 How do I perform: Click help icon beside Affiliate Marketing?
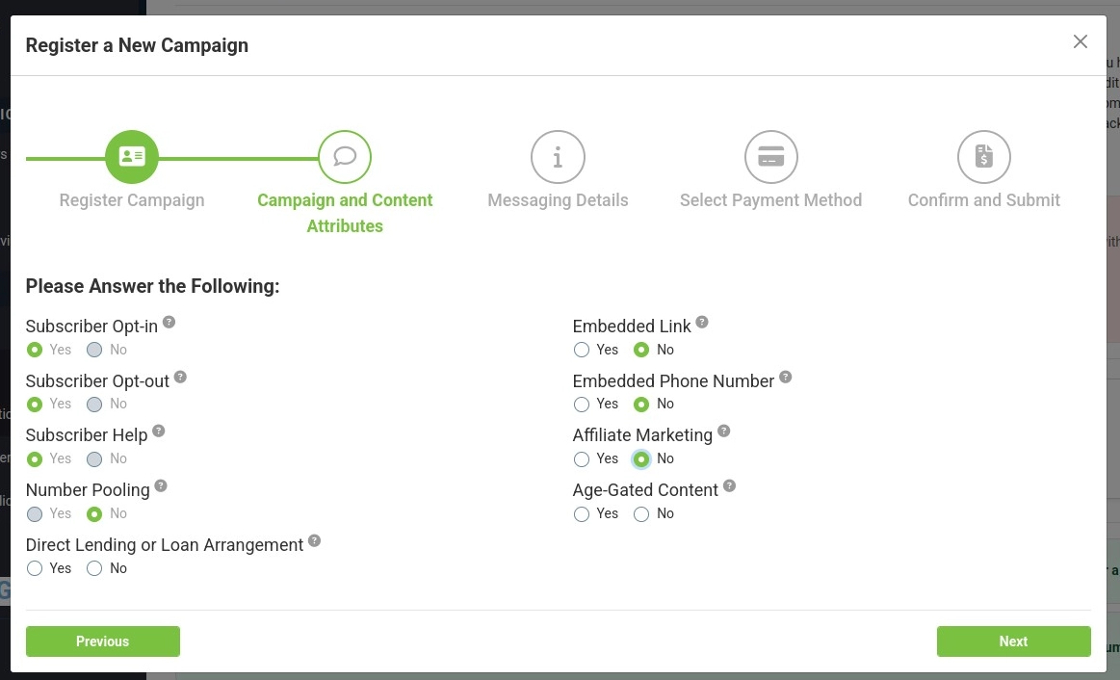pos(724,431)
